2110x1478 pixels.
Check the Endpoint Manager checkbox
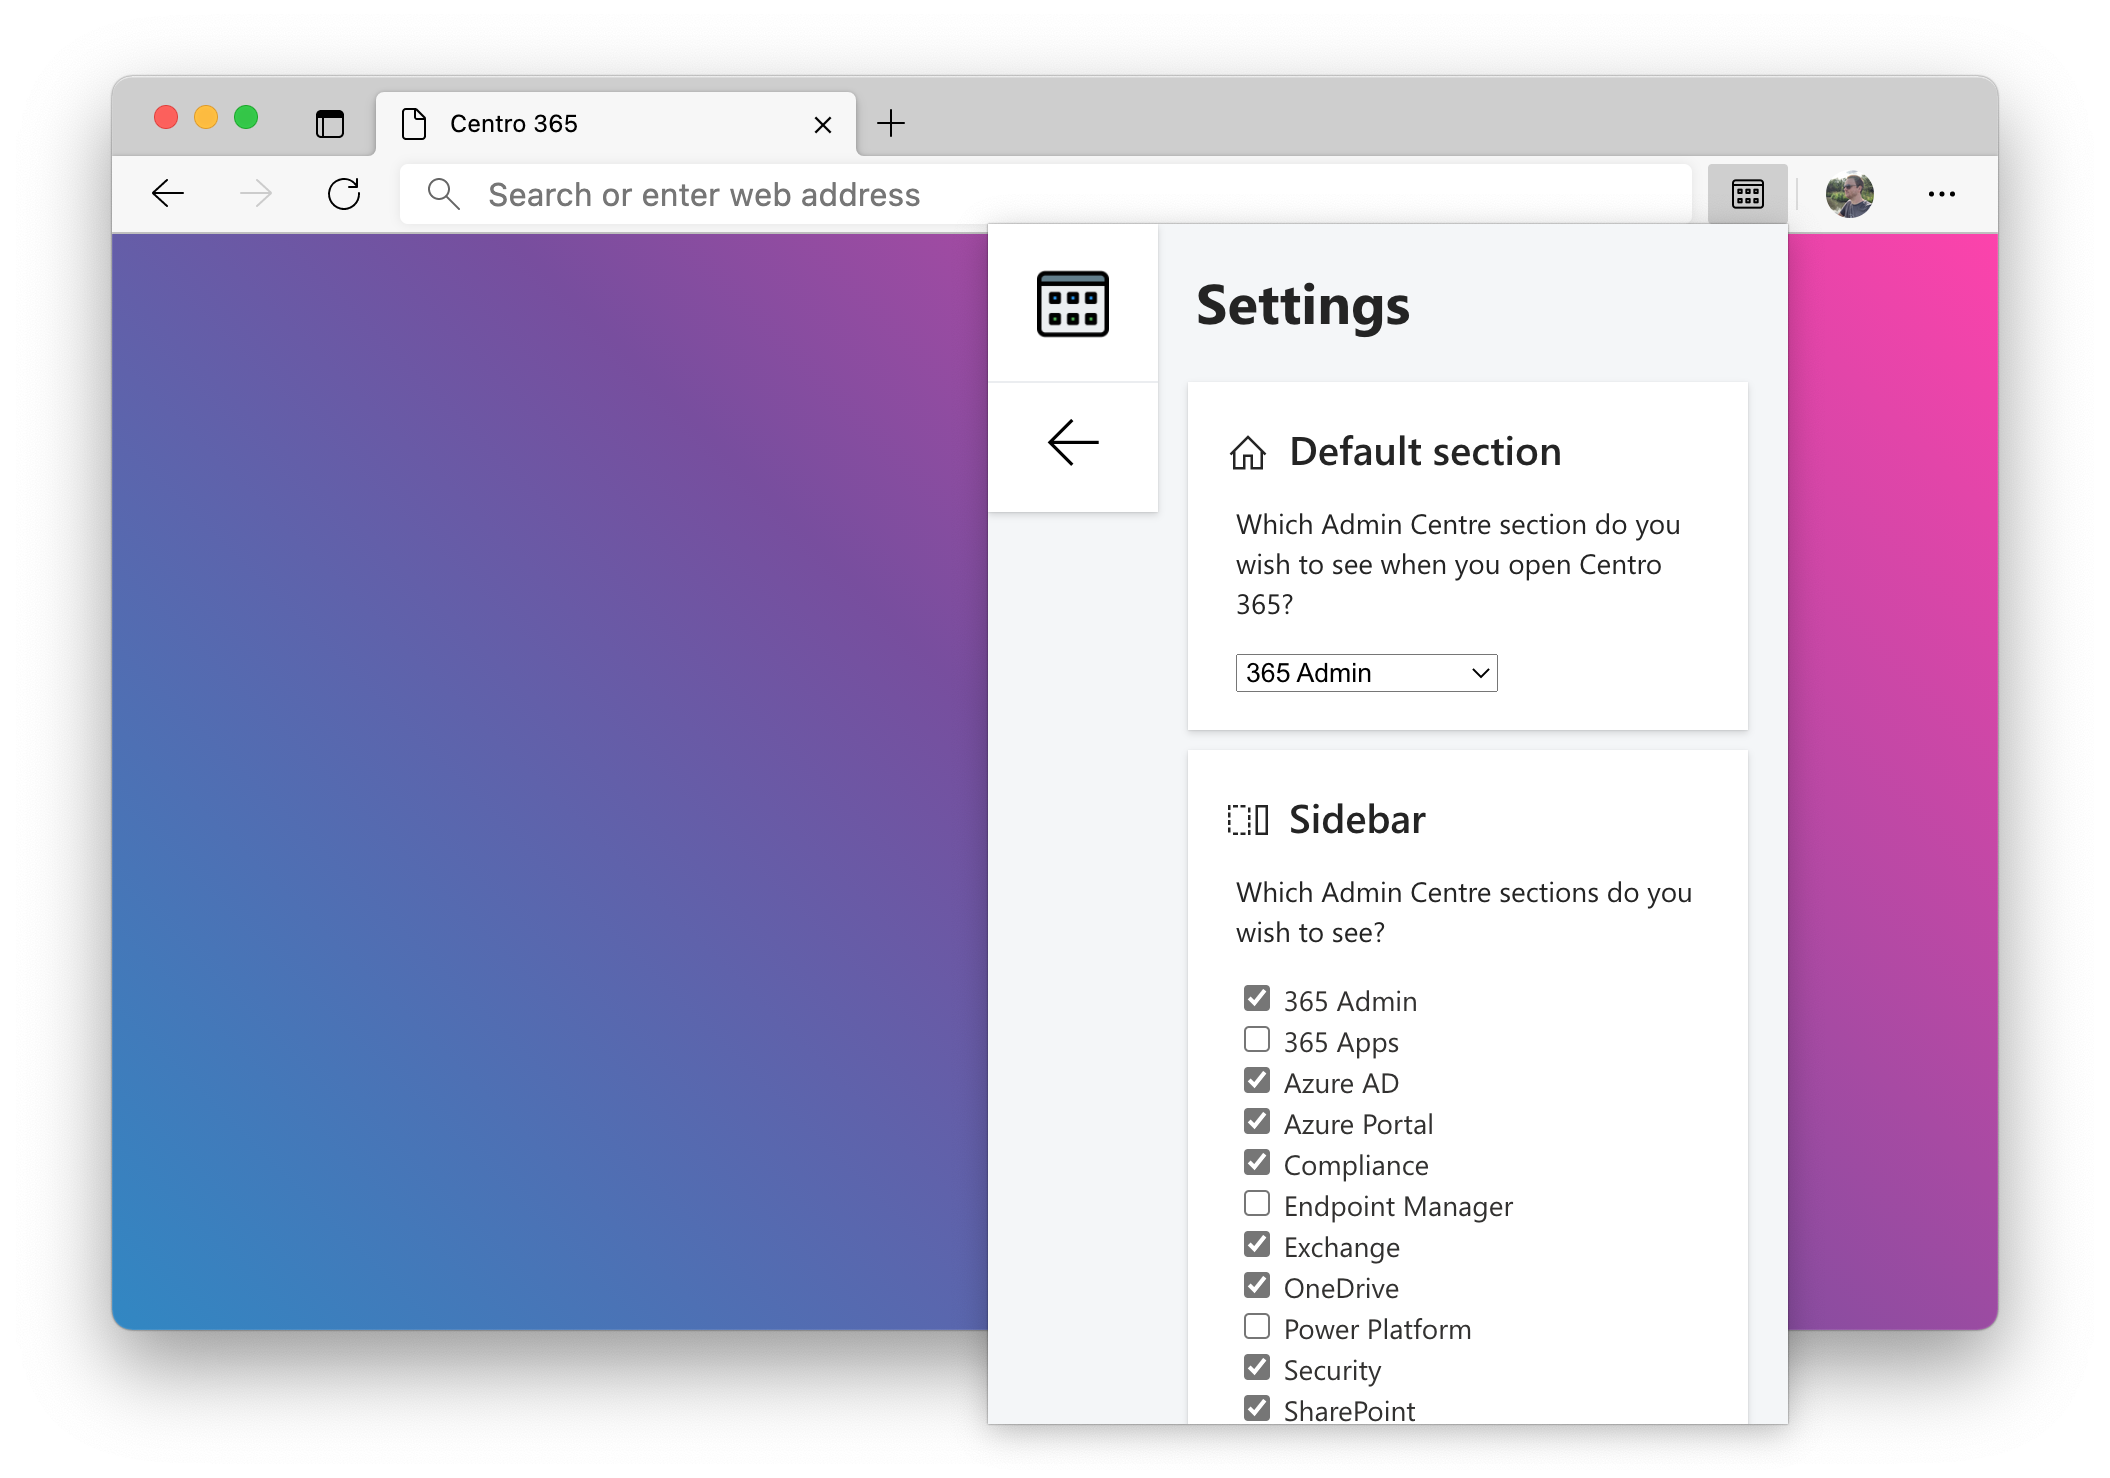(1257, 1204)
